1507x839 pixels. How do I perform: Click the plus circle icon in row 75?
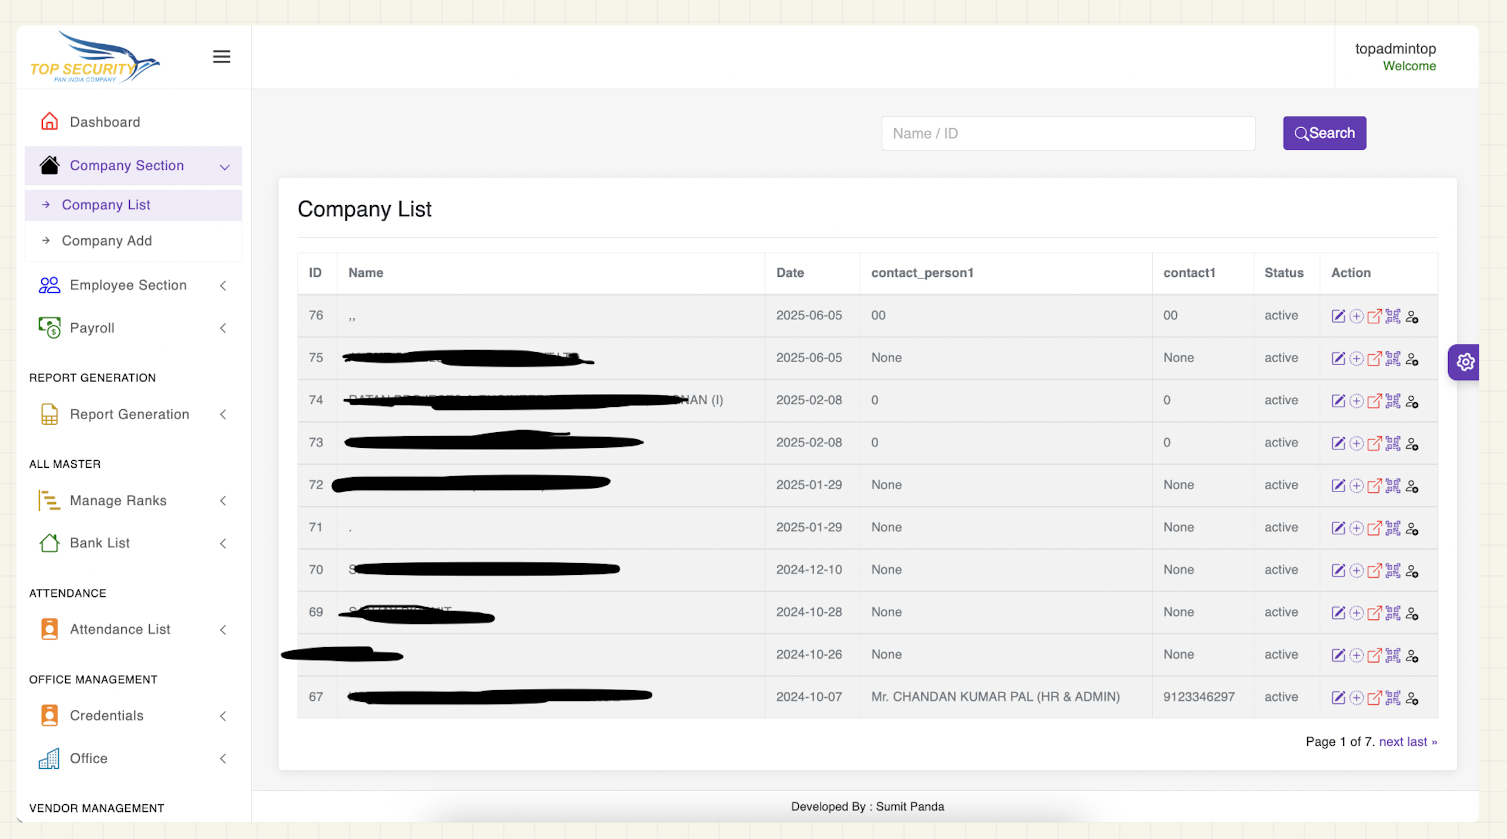click(1356, 358)
